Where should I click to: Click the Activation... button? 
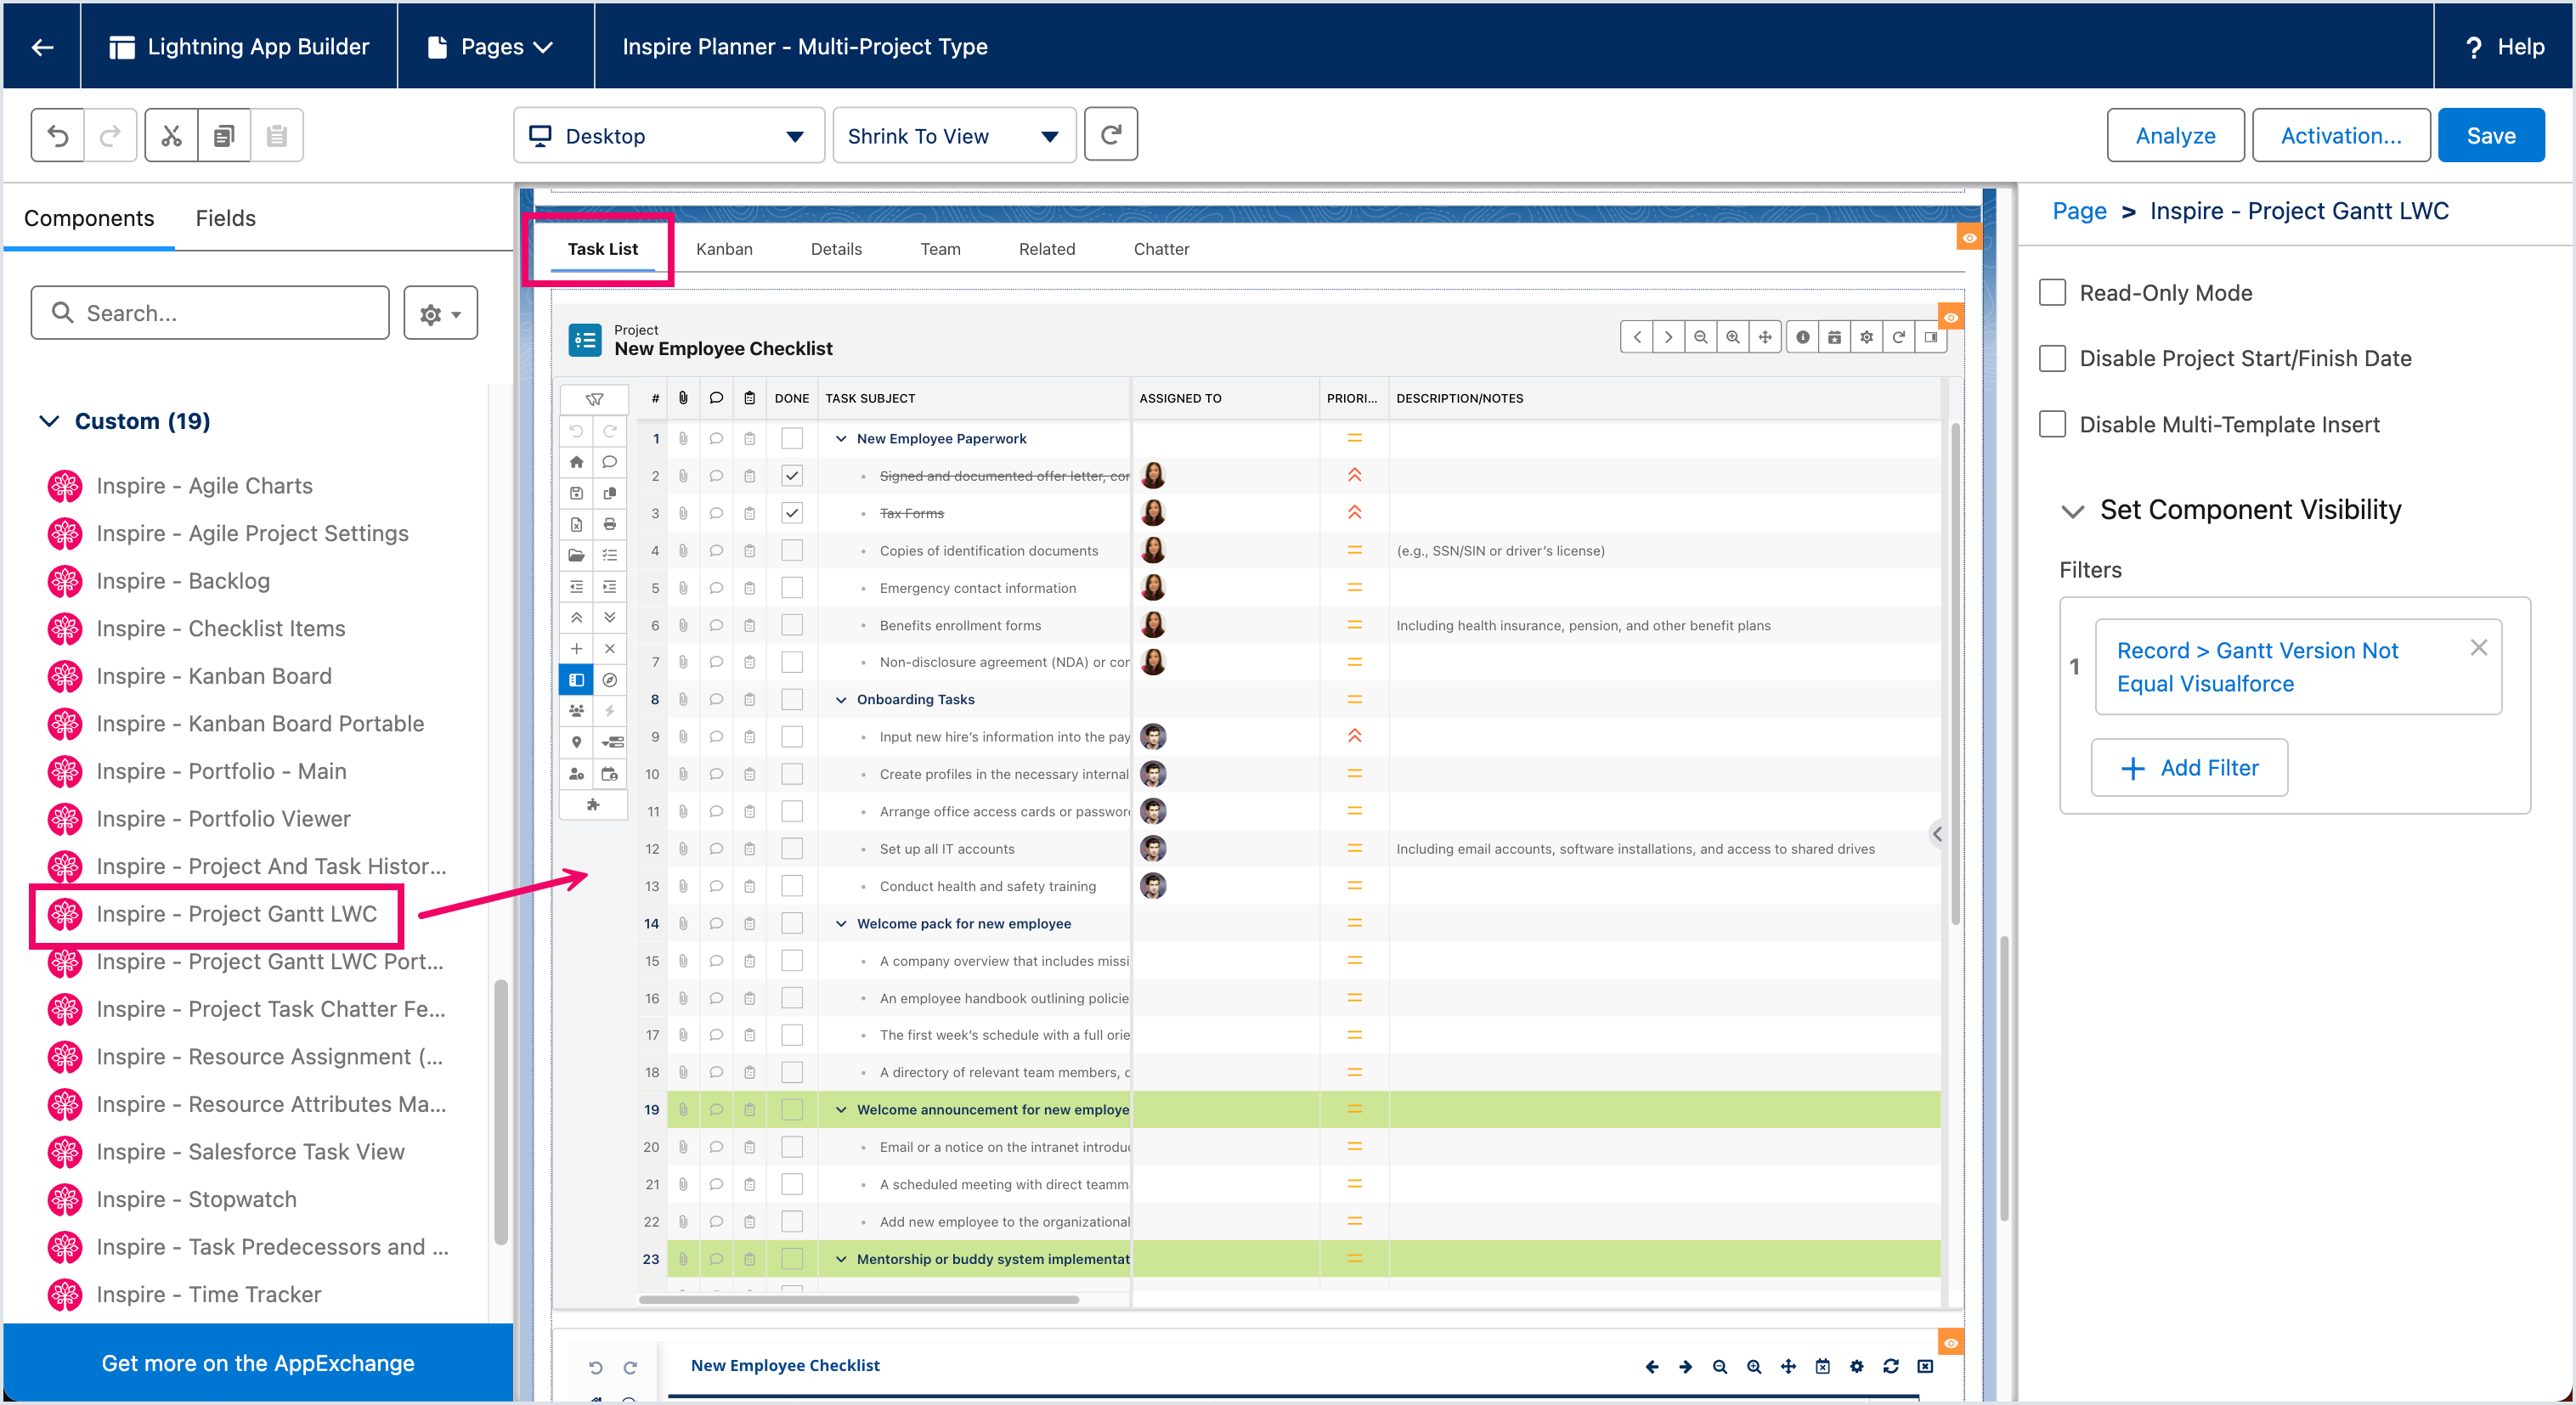point(2340,135)
